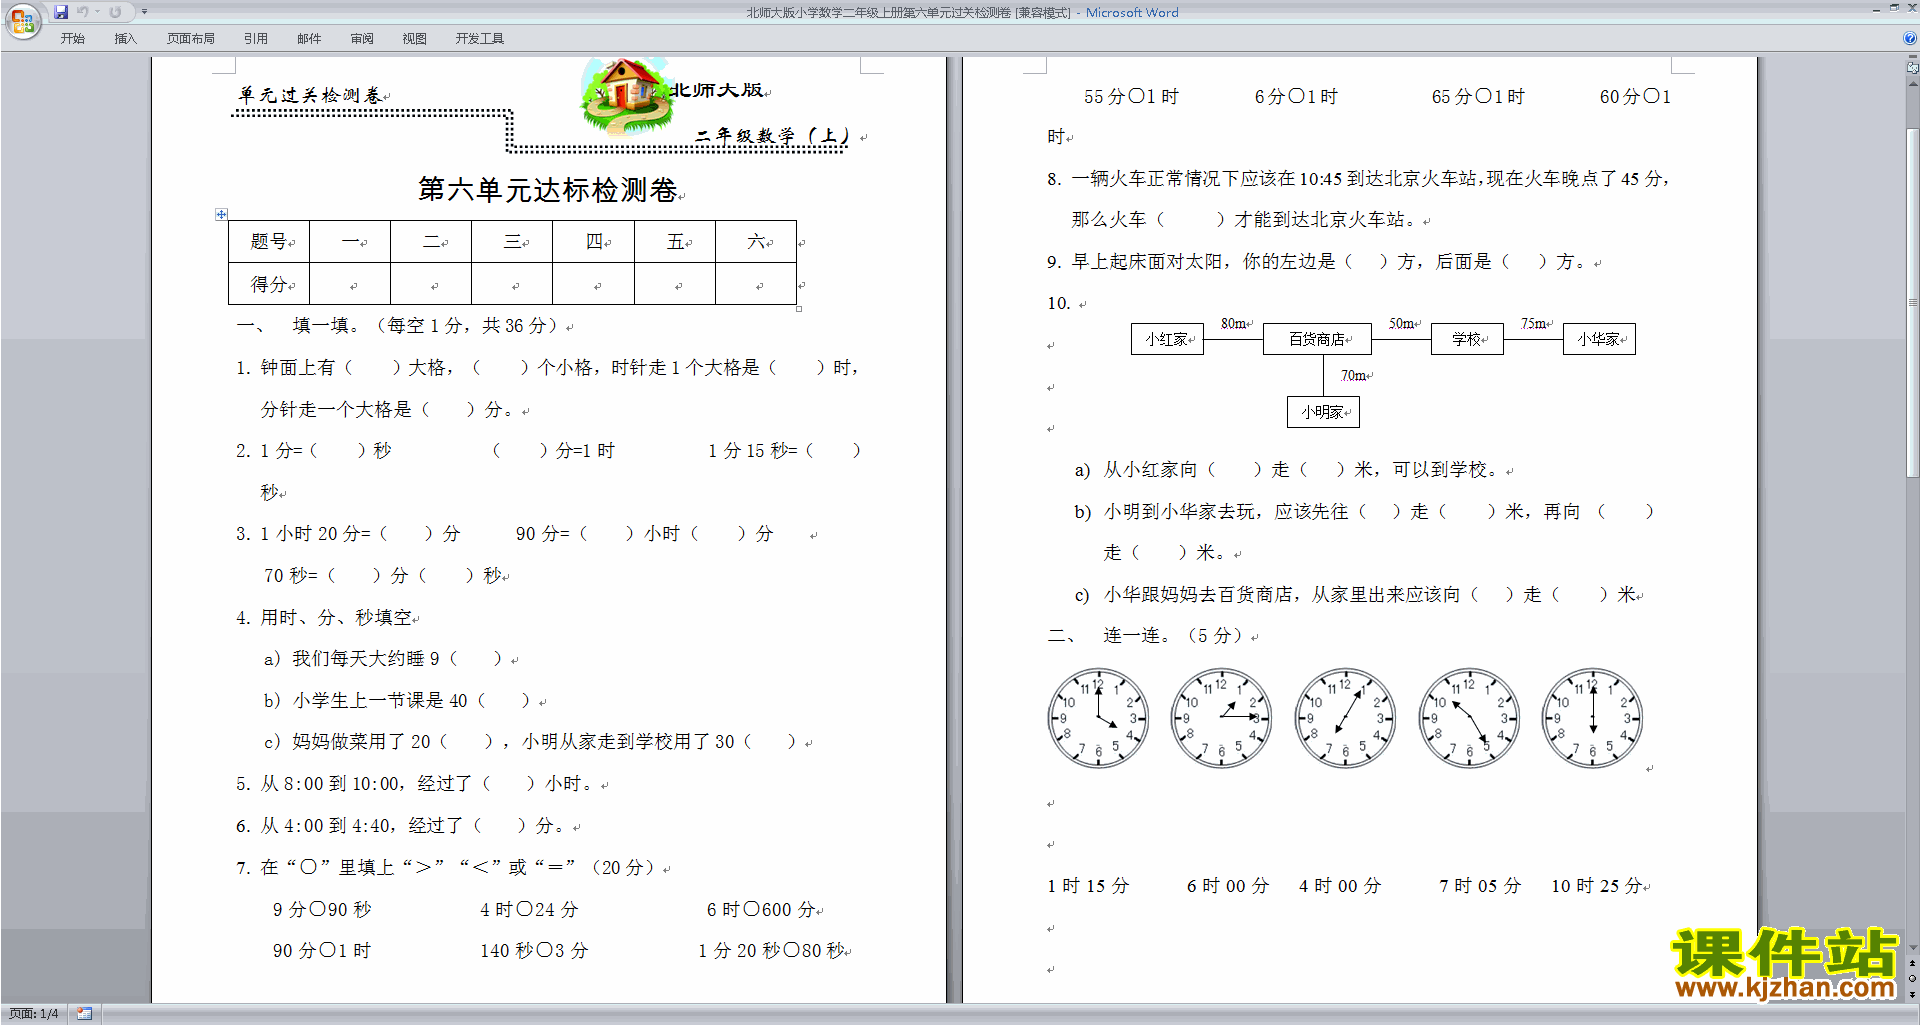Screen dimensions: 1920x1025
Task: Click the resize handle below the score table
Action: (x=799, y=308)
